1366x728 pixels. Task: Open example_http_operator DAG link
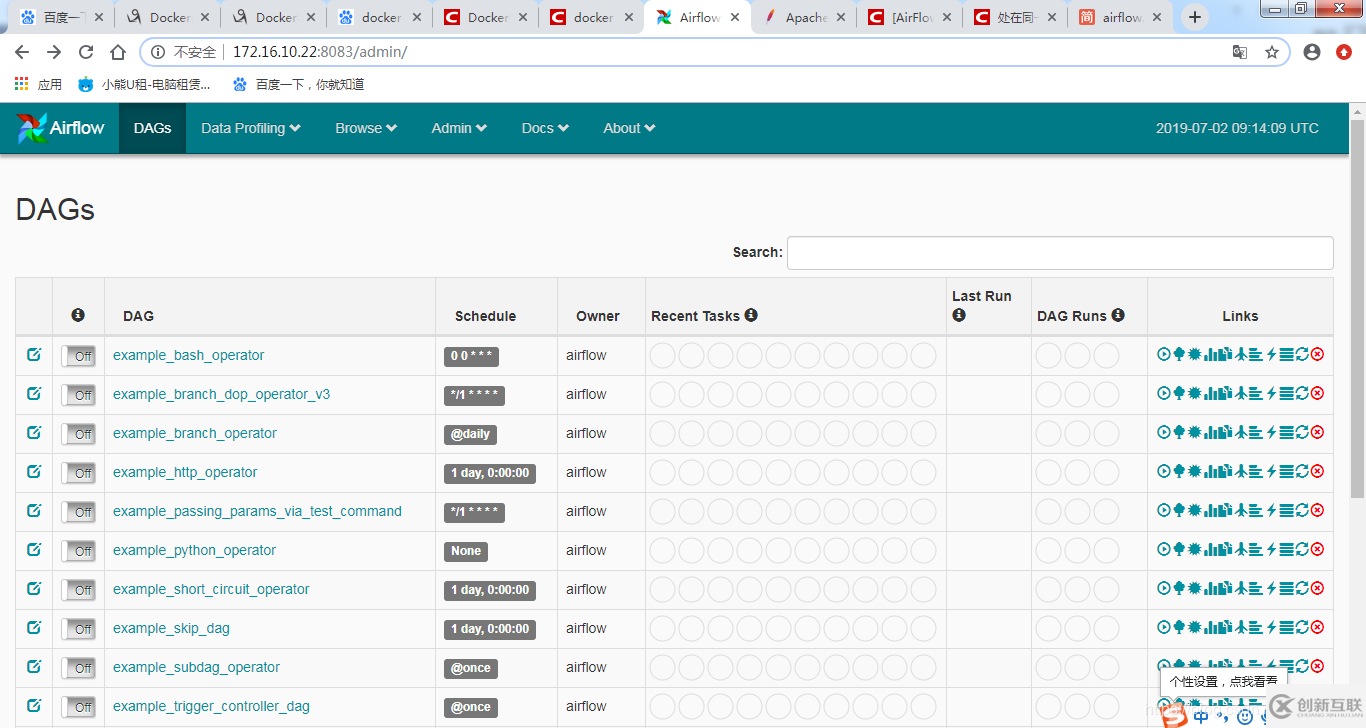(185, 472)
